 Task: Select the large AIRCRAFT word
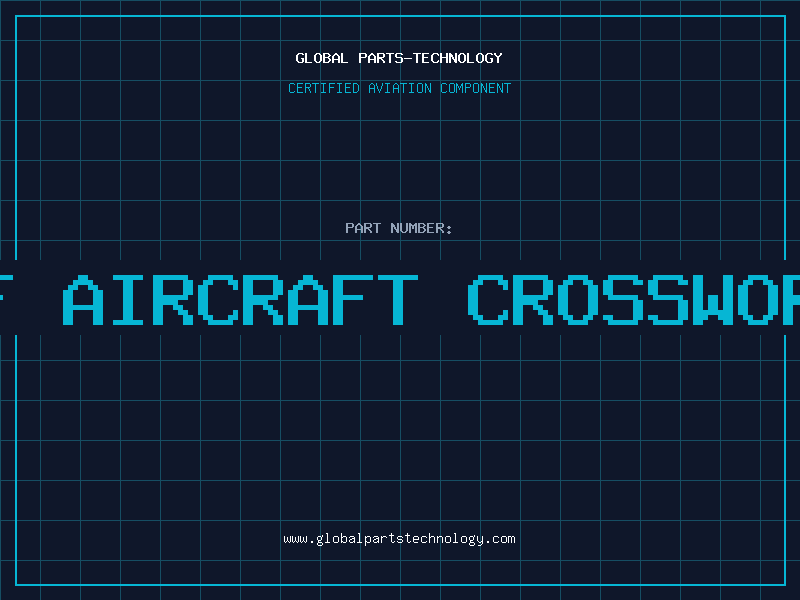pyautogui.click(x=240, y=300)
